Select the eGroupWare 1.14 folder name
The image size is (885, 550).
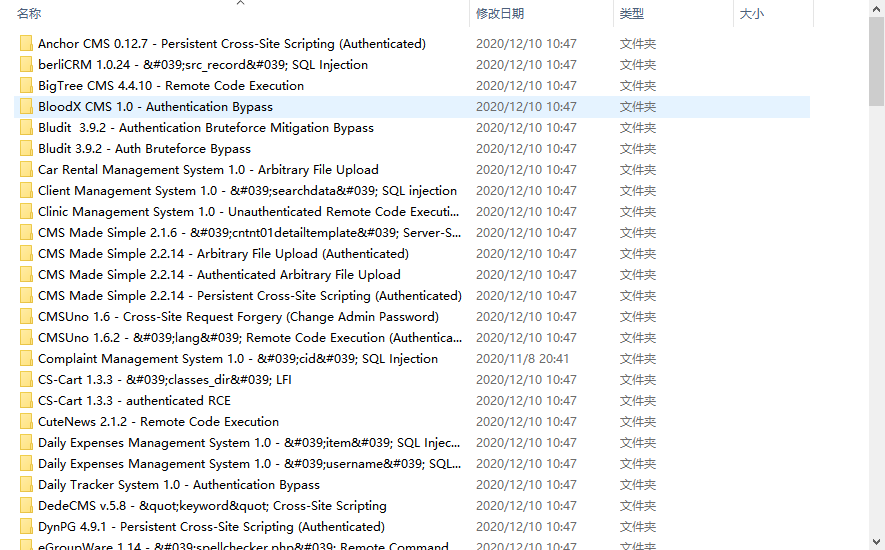[243, 545]
